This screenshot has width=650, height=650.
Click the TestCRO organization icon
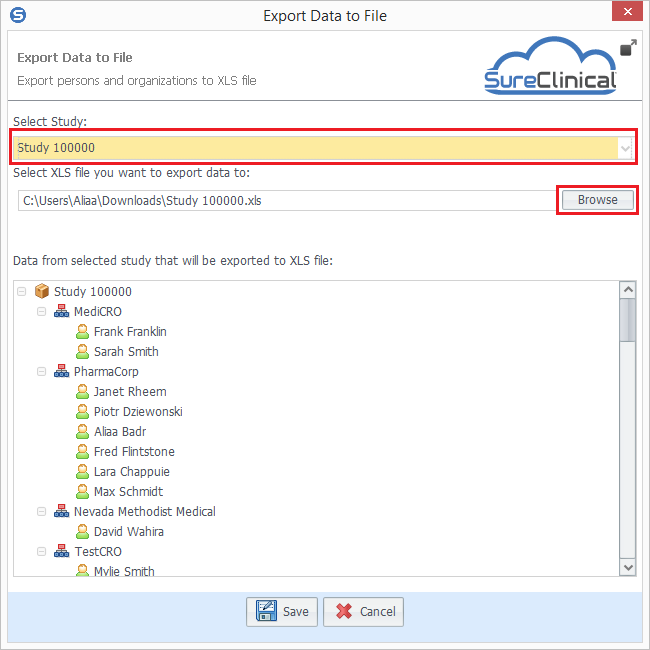coord(61,551)
